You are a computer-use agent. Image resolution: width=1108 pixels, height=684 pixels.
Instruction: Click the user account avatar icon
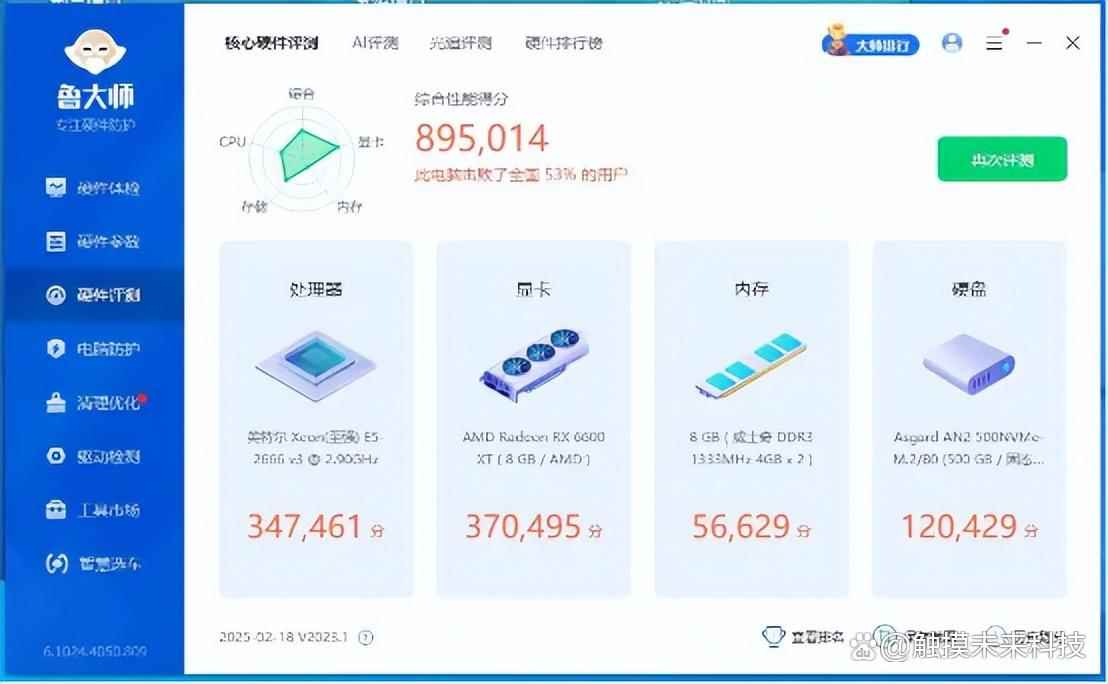[x=952, y=43]
